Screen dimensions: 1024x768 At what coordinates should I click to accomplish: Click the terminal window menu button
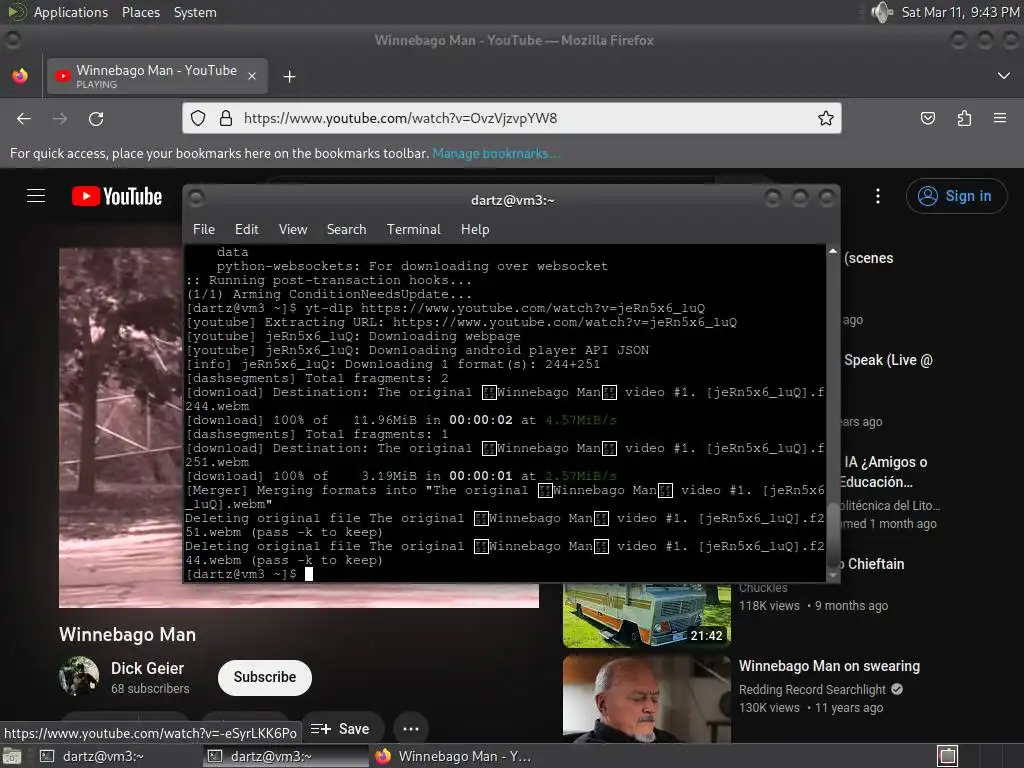point(197,198)
